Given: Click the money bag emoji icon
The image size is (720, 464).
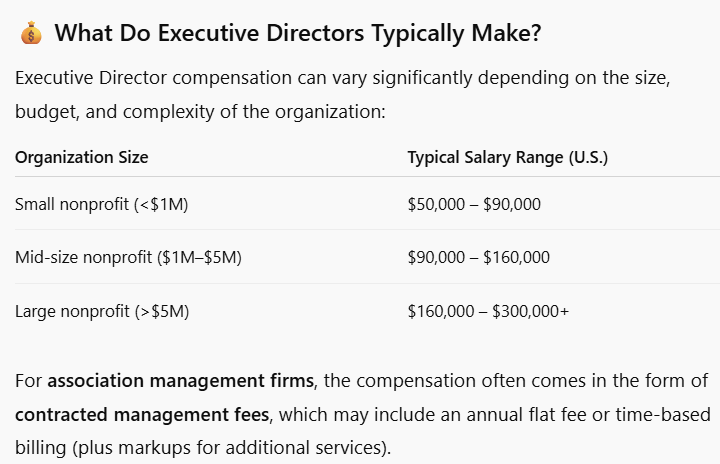Looking at the screenshot, I should tap(30, 34).
